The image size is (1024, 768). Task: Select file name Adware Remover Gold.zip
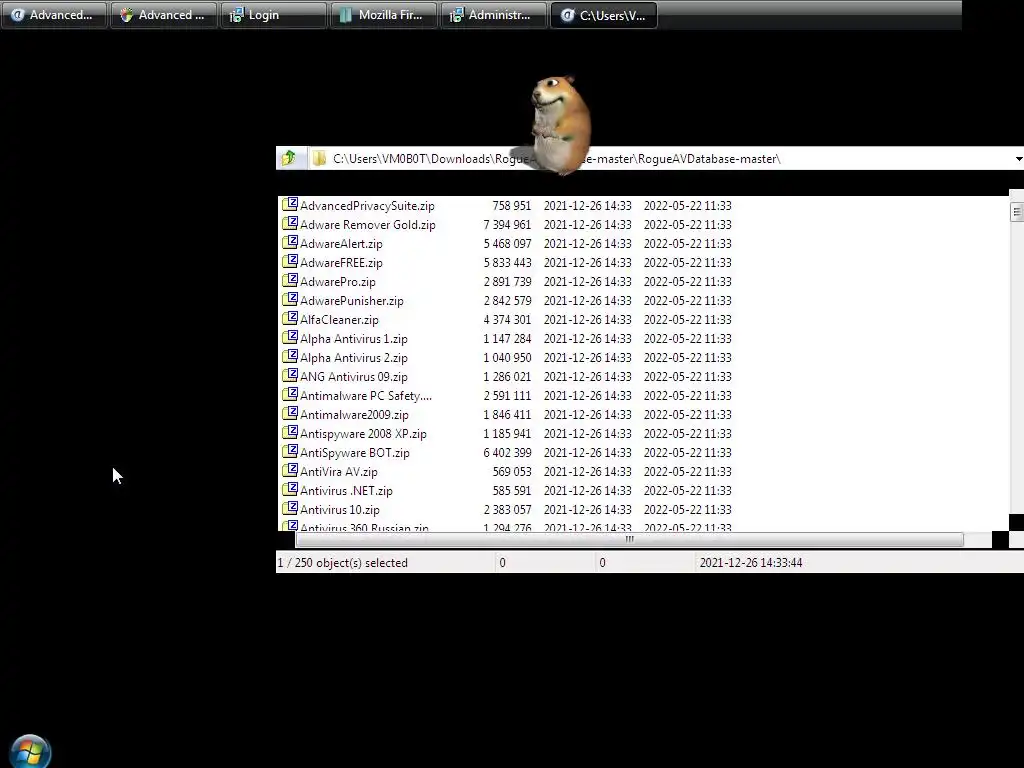click(x=368, y=225)
